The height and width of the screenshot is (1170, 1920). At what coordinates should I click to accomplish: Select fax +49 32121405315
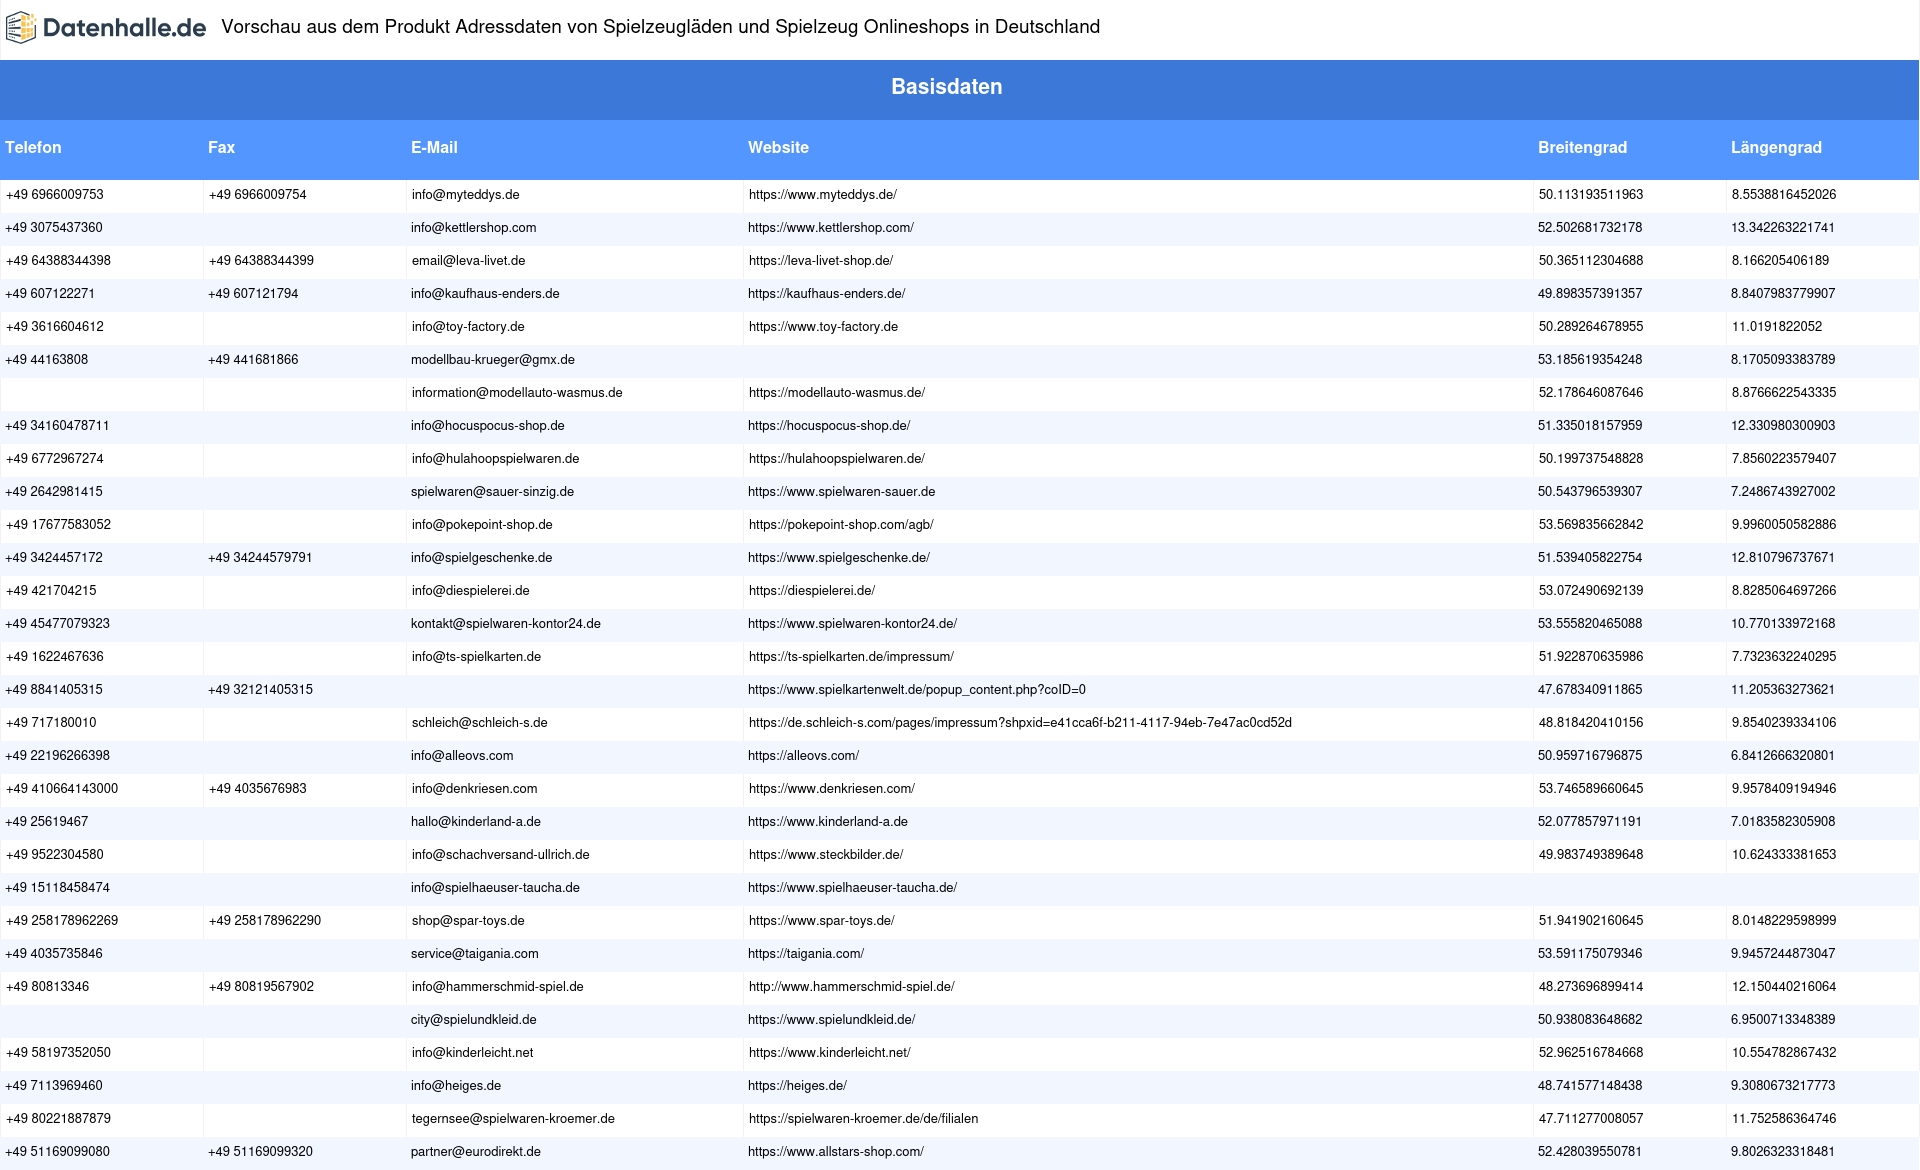point(260,690)
